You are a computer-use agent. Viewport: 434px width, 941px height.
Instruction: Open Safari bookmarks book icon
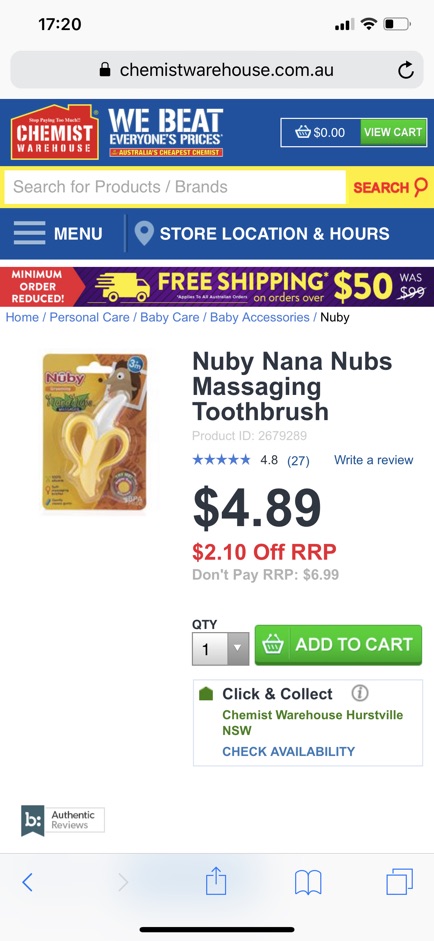pos(308,882)
